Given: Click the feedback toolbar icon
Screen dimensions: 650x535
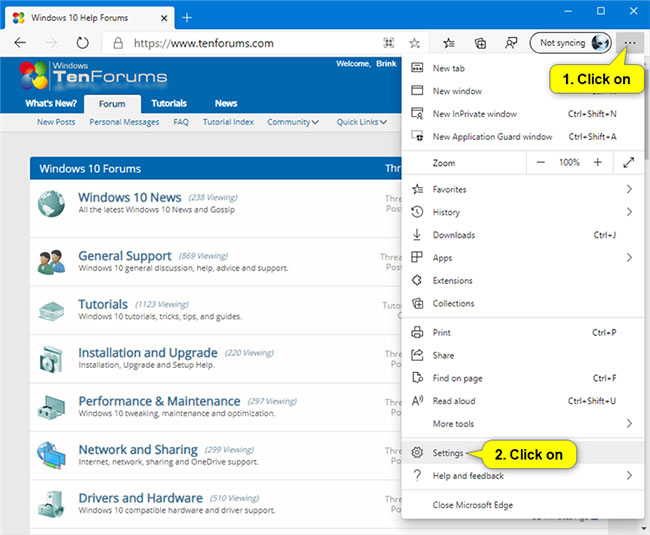Looking at the screenshot, I should point(511,43).
